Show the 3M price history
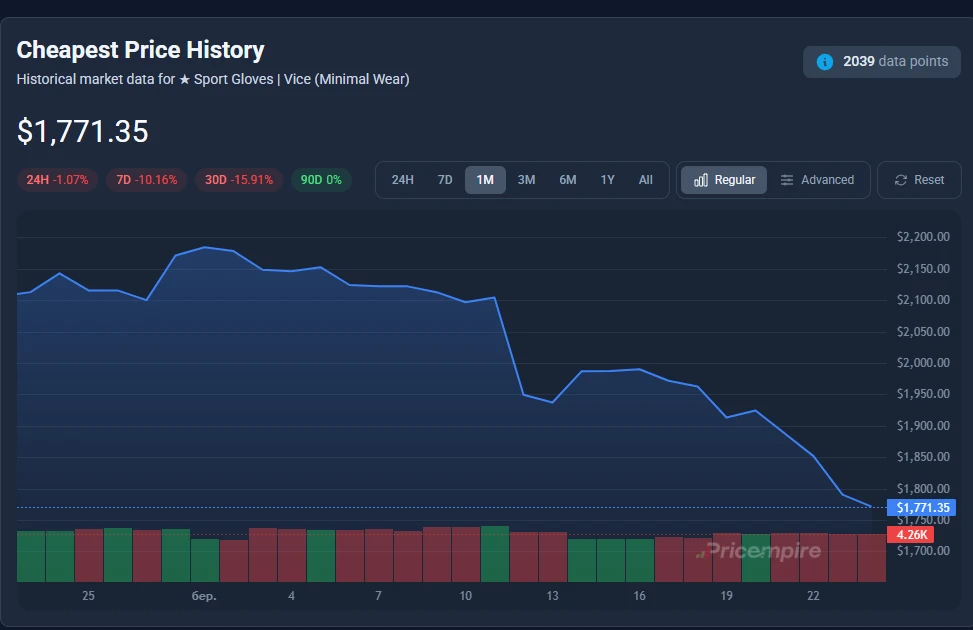This screenshot has width=973, height=630. click(x=526, y=180)
